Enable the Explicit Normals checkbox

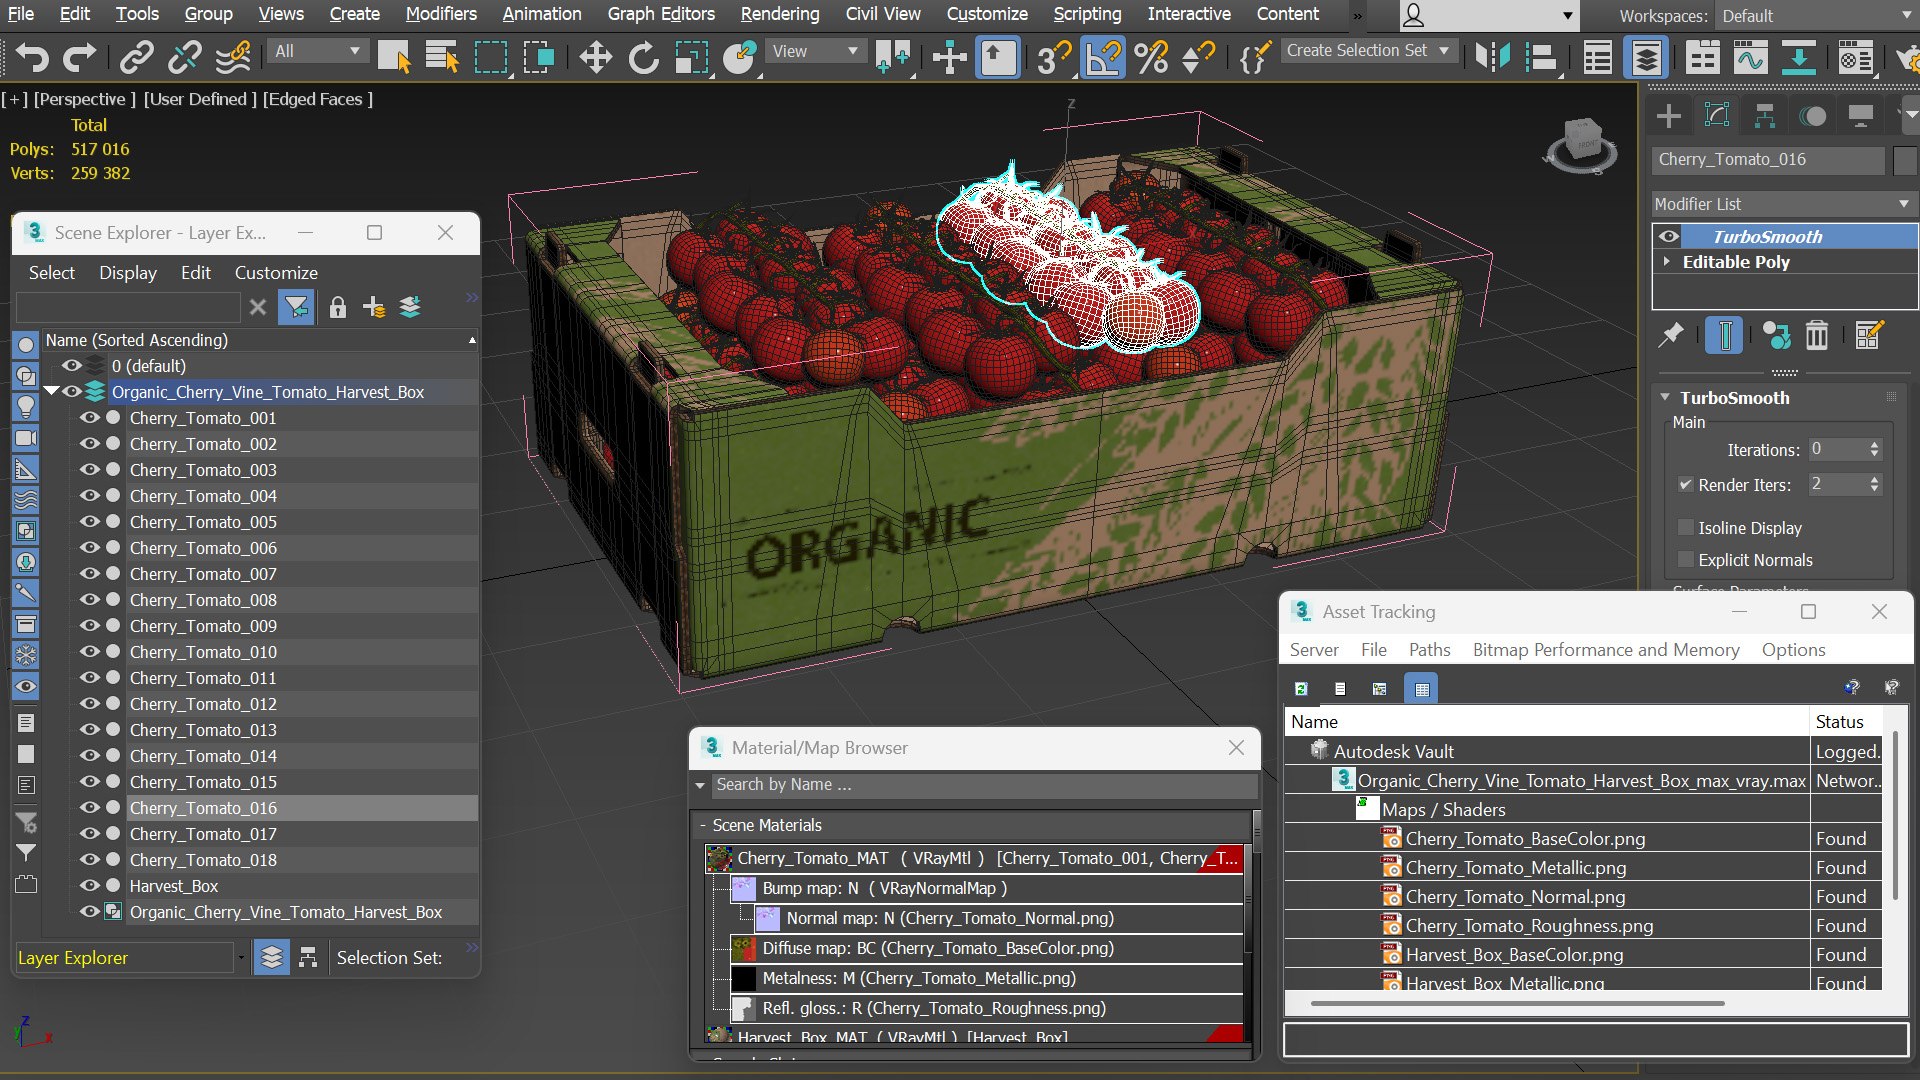pos(1686,559)
